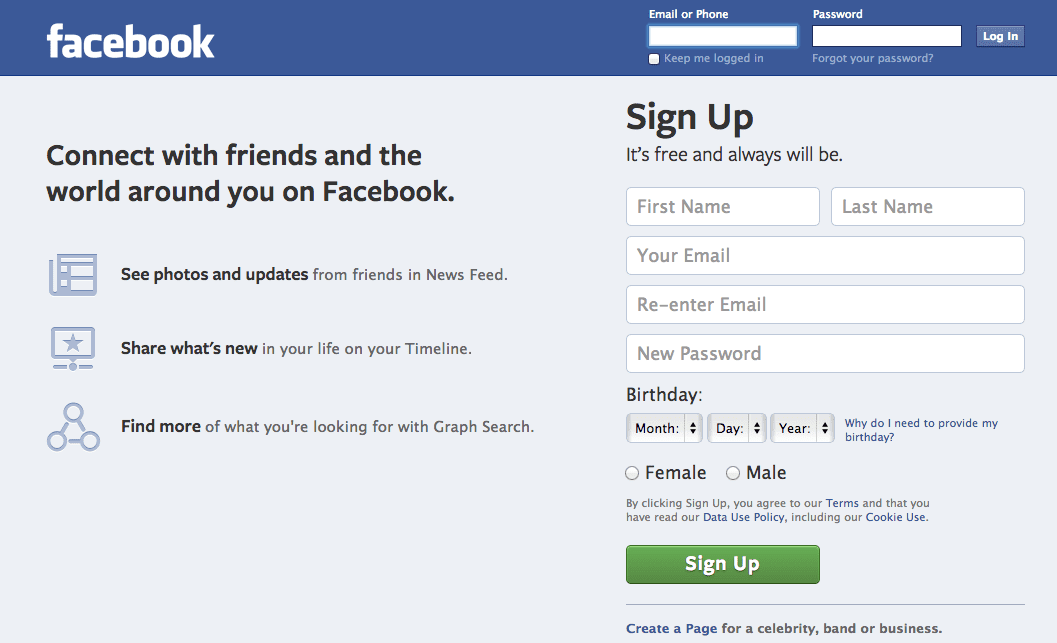Viewport: 1057px width, 643px height.
Task: Click the Log In button
Action: click(1000, 36)
